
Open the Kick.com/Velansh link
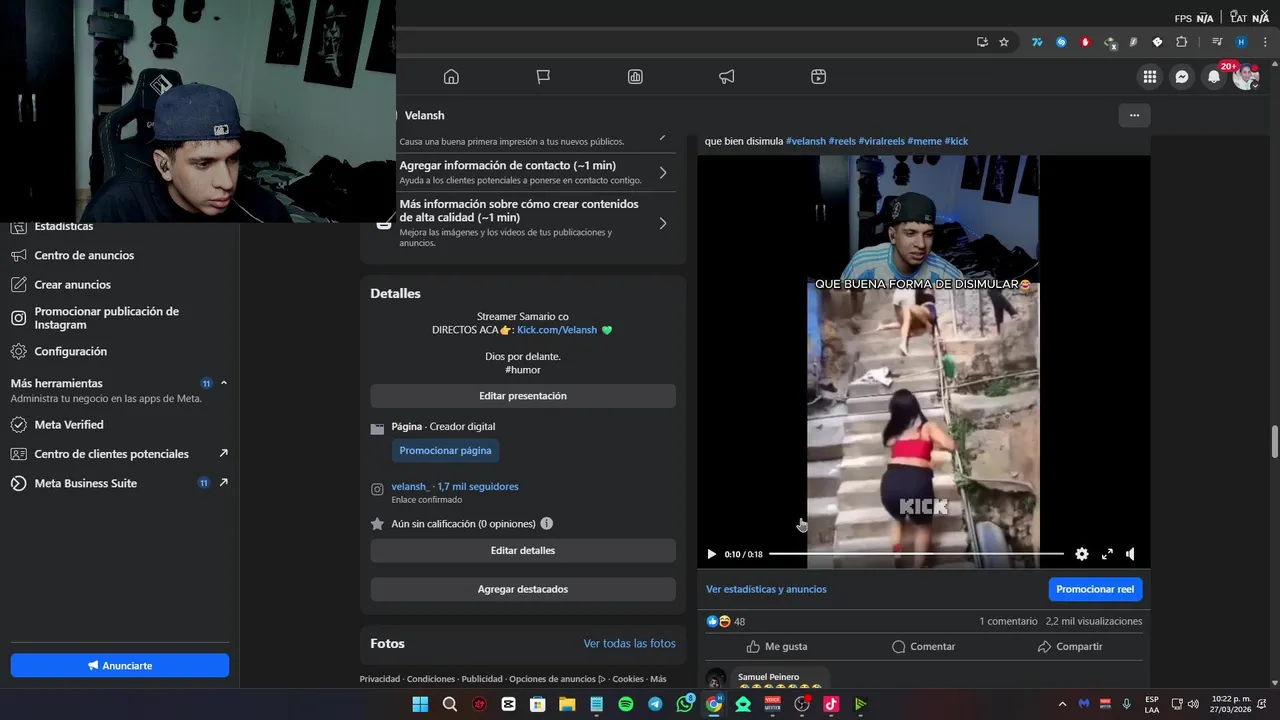tap(557, 330)
